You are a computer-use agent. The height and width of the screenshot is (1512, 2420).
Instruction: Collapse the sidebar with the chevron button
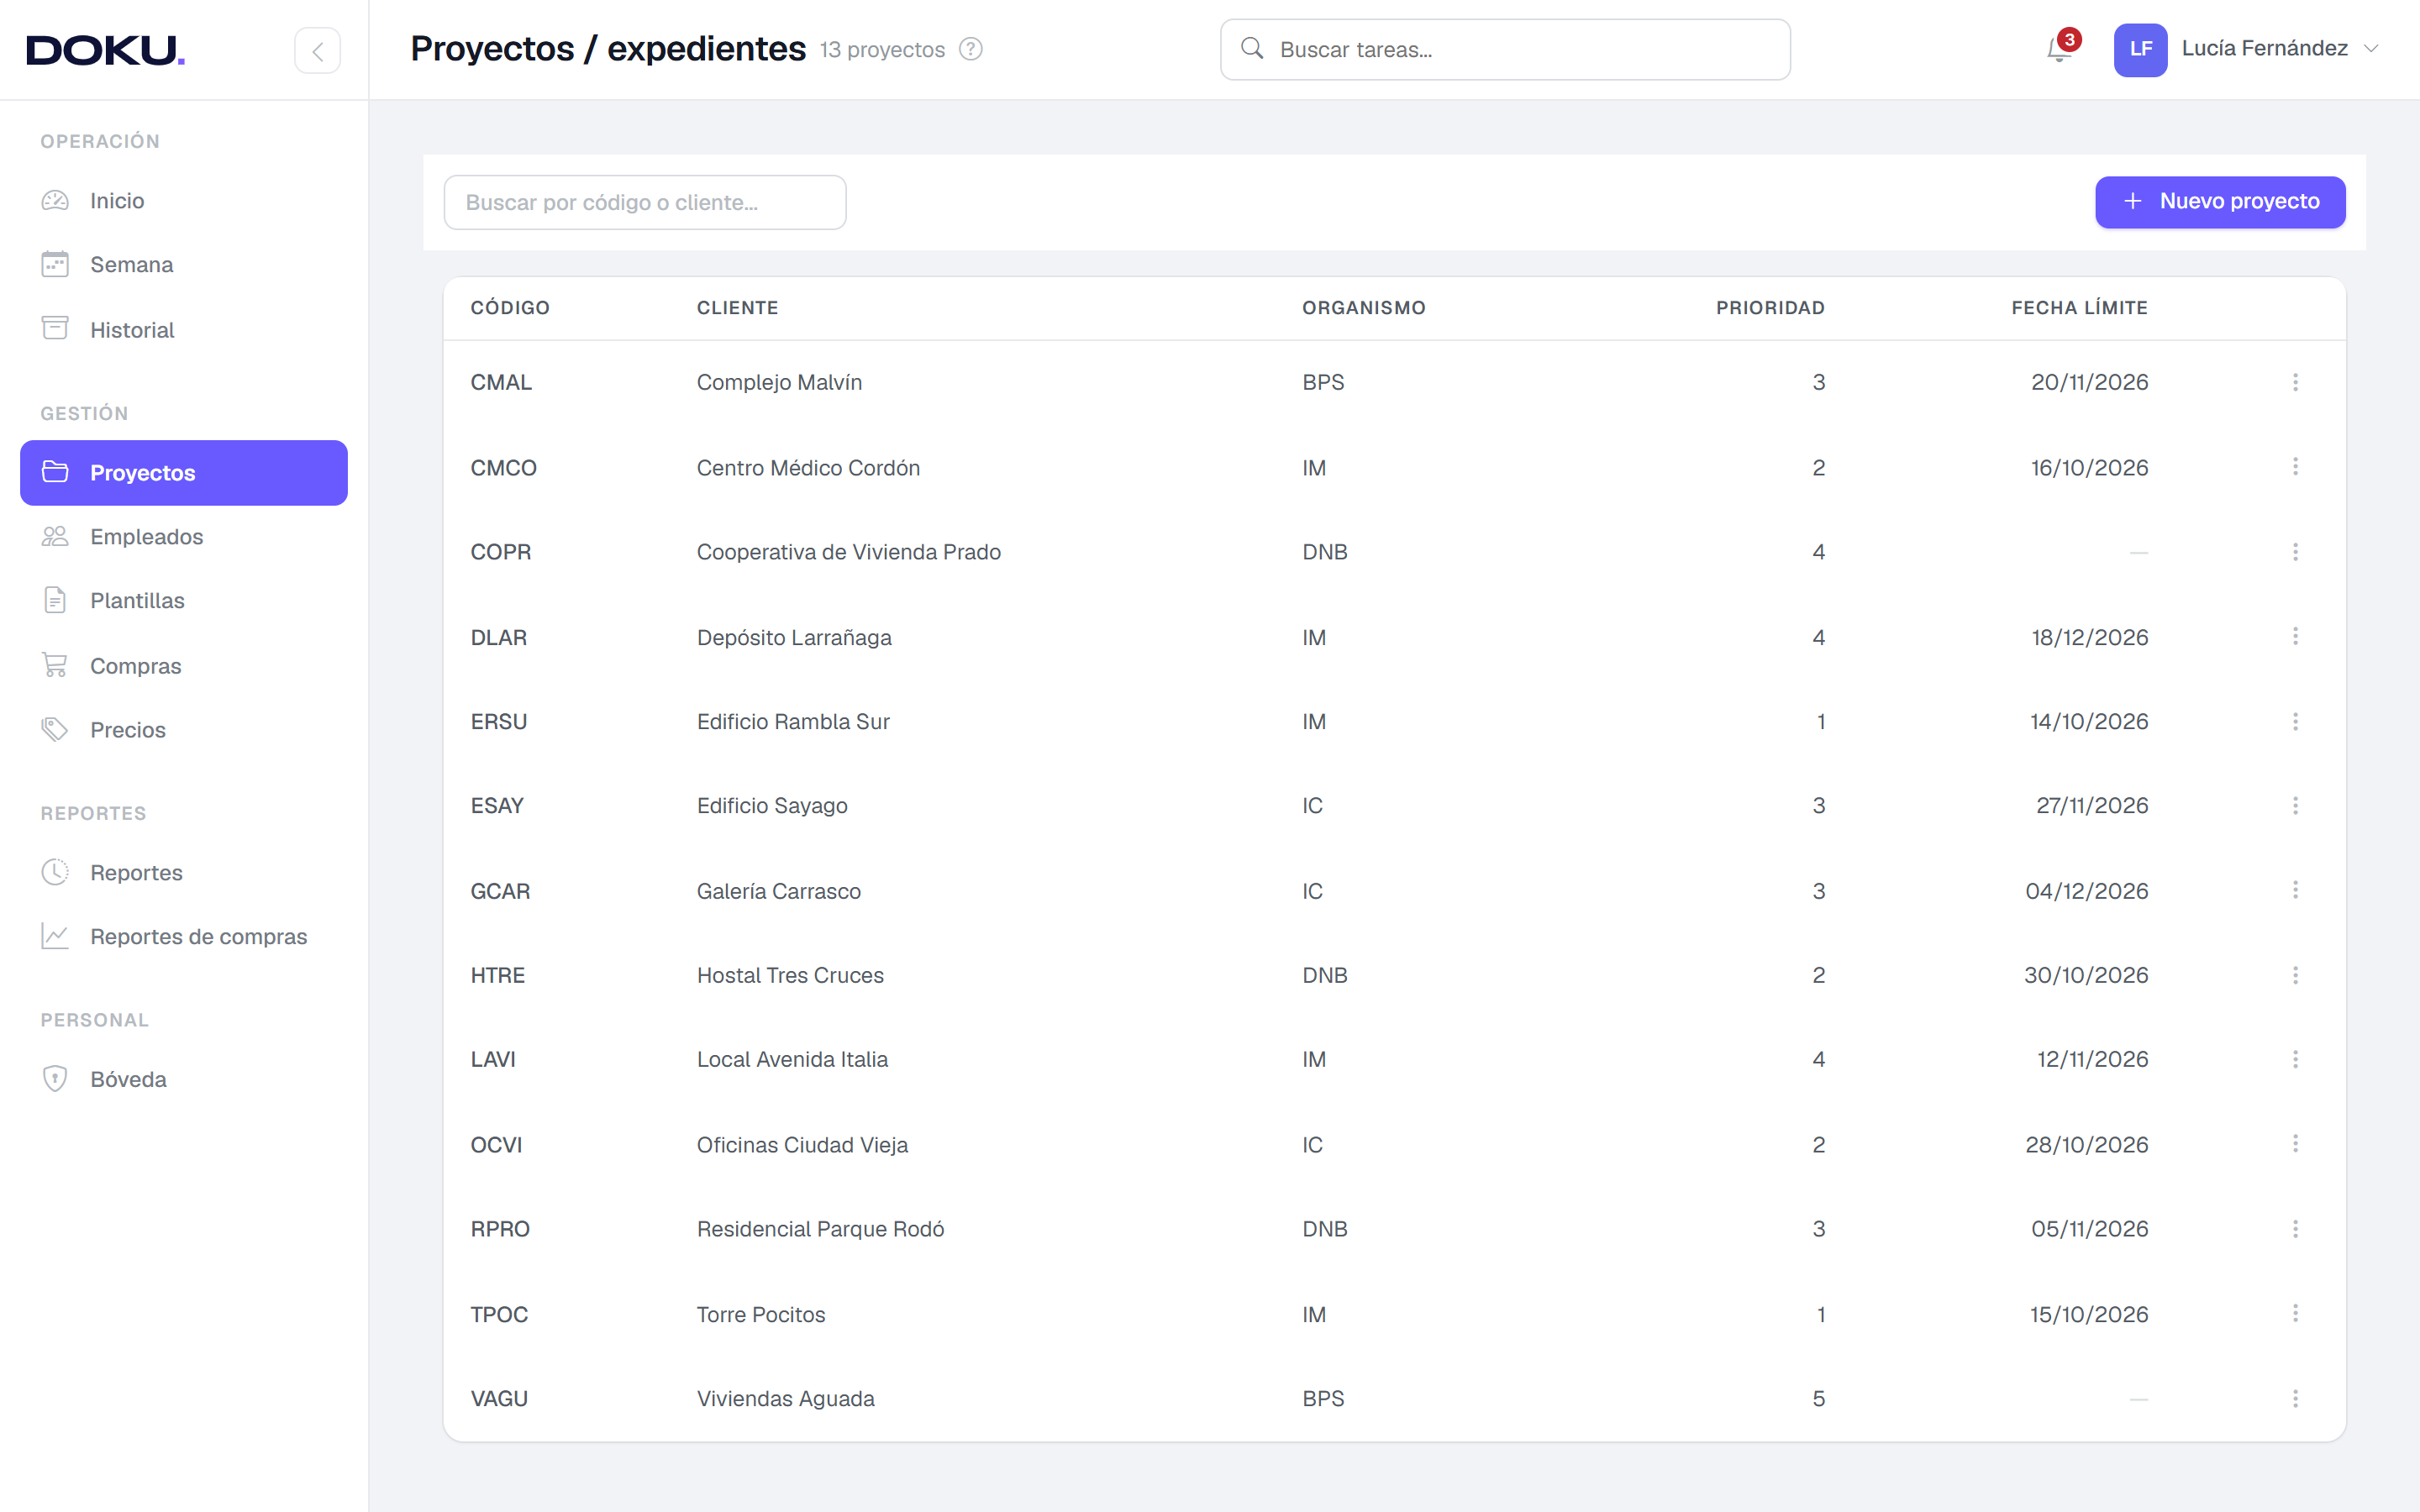pos(317,50)
